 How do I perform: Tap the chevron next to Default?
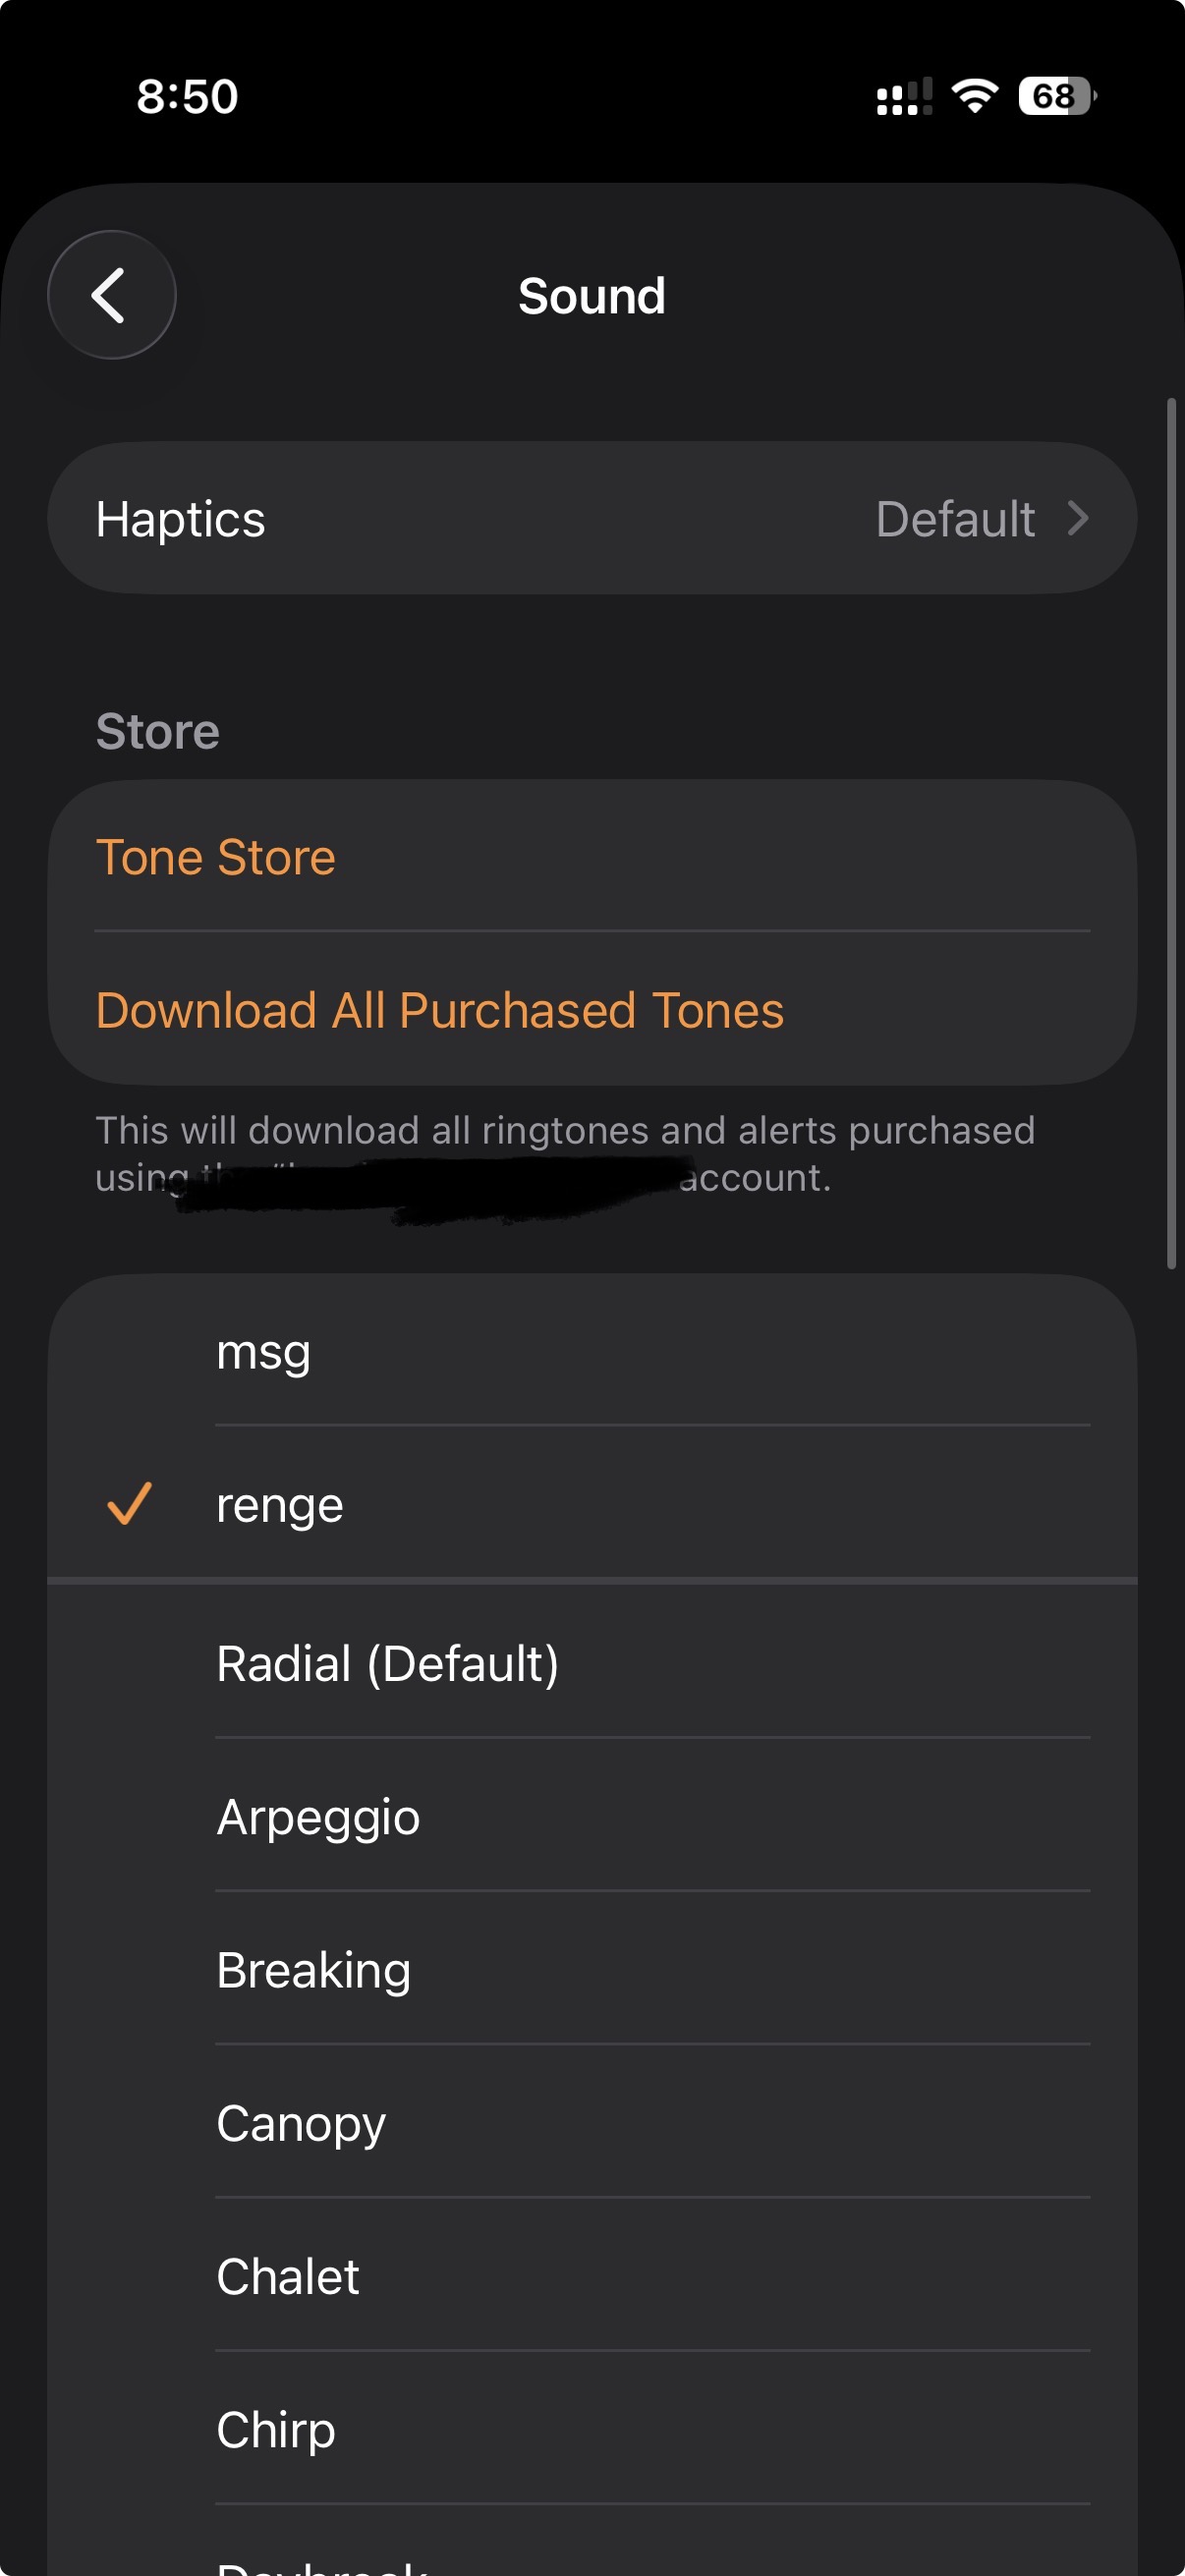point(1077,519)
